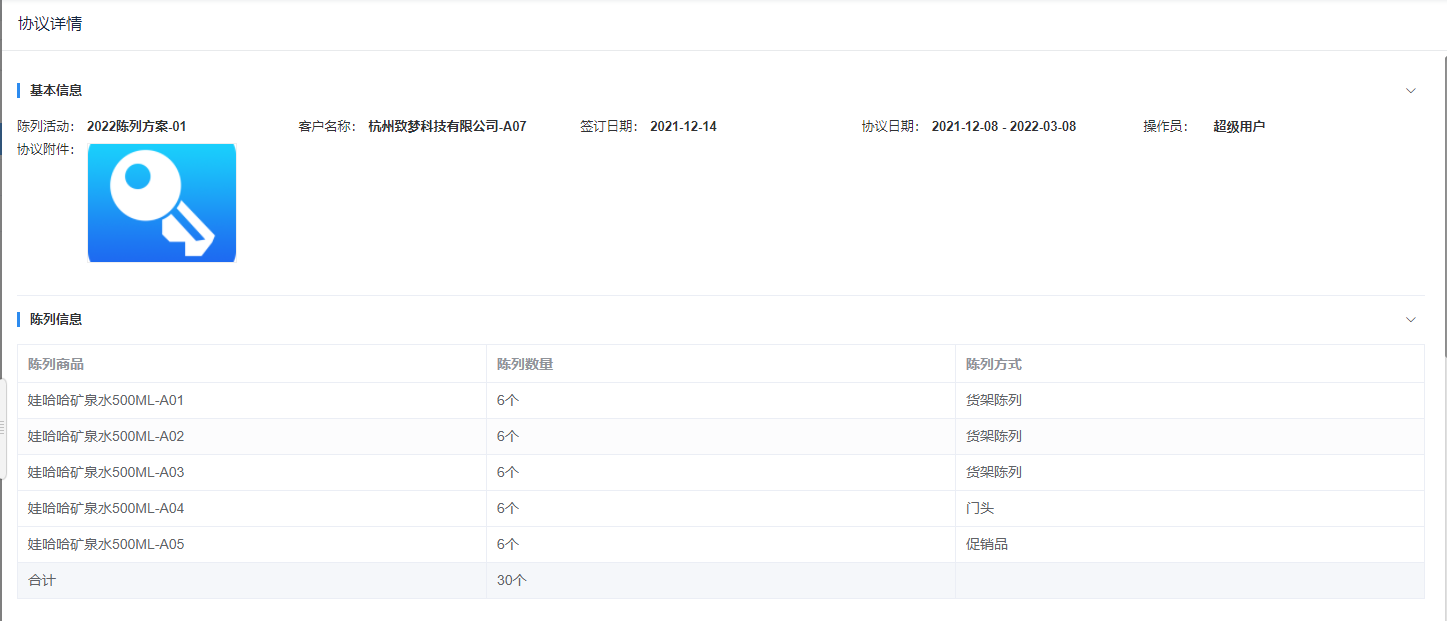Select the signing date 2021-12-14
Image resolution: width=1447 pixels, height=621 pixels.
point(683,127)
